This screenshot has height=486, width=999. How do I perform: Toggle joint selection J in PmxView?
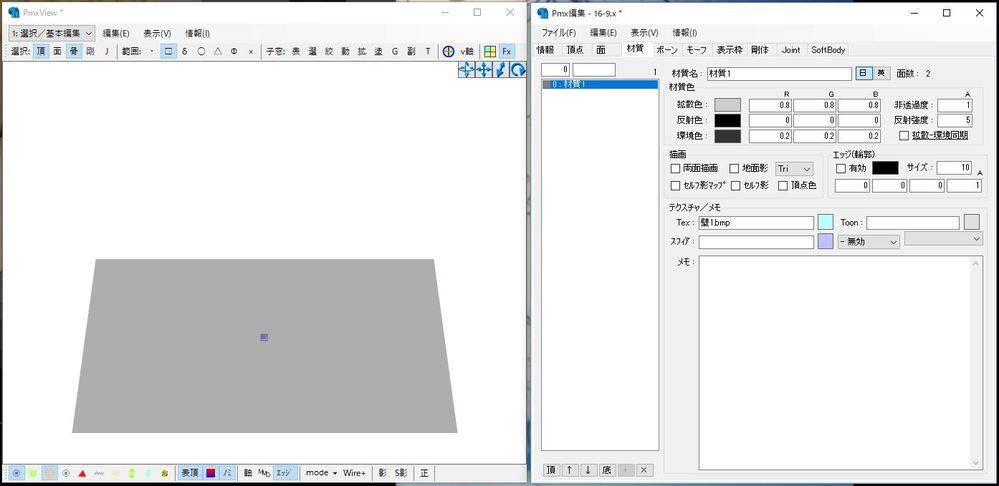coord(107,52)
